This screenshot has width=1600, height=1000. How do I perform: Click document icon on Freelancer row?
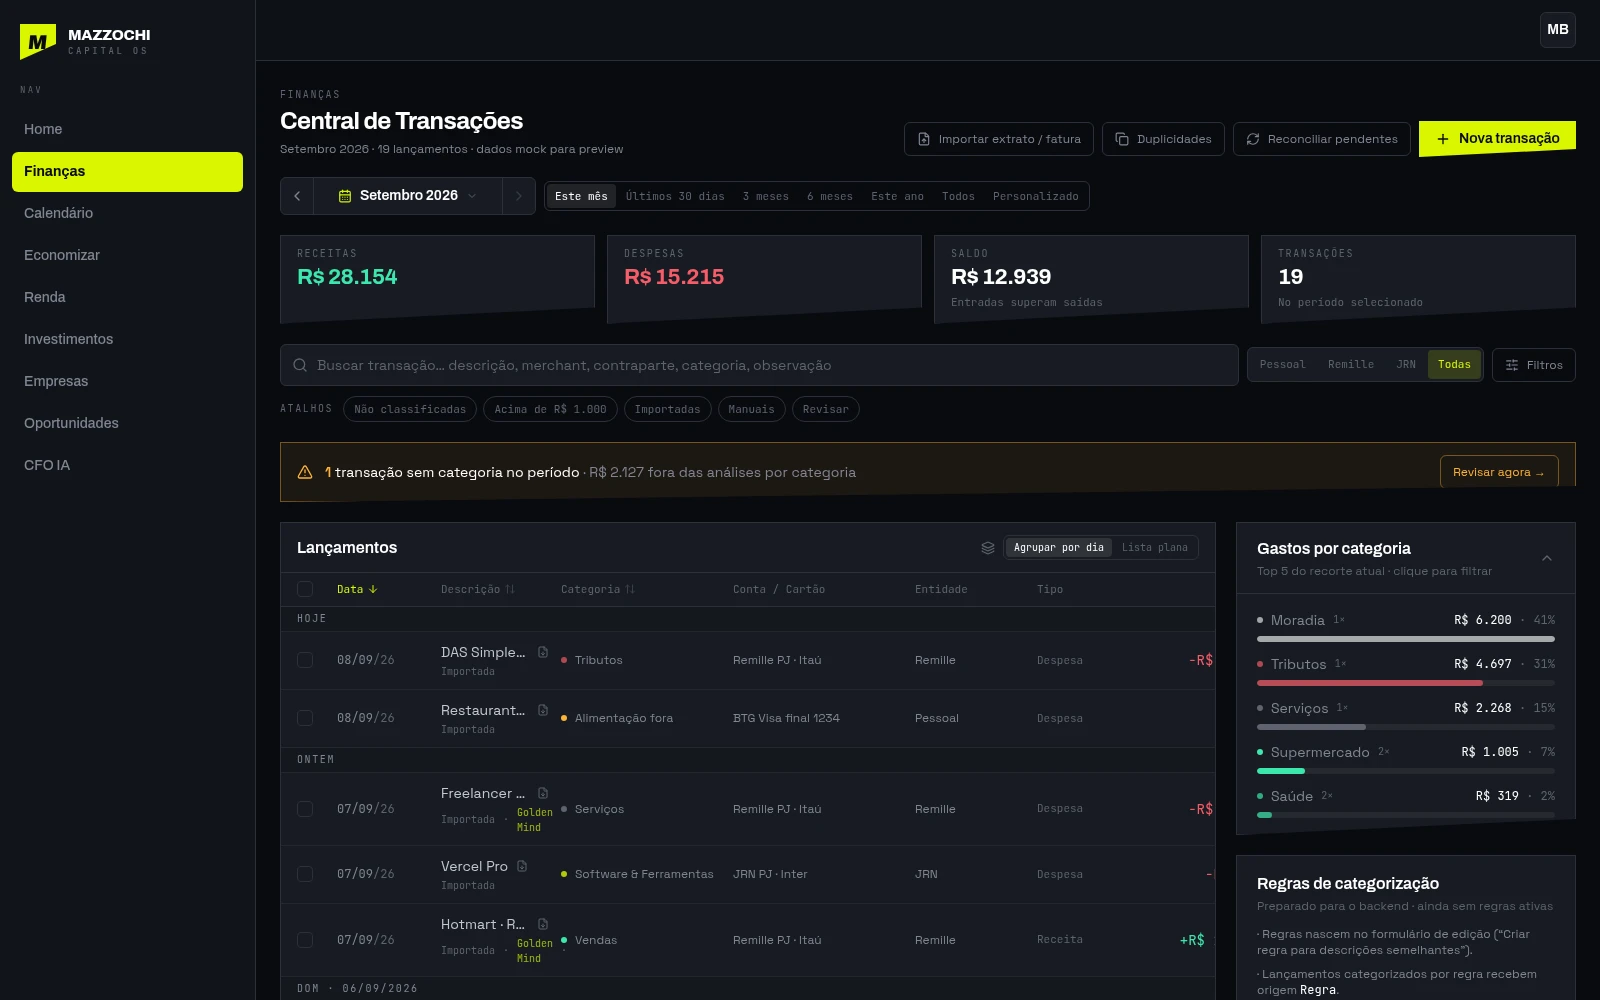pyautogui.click(x=543, y=793)
